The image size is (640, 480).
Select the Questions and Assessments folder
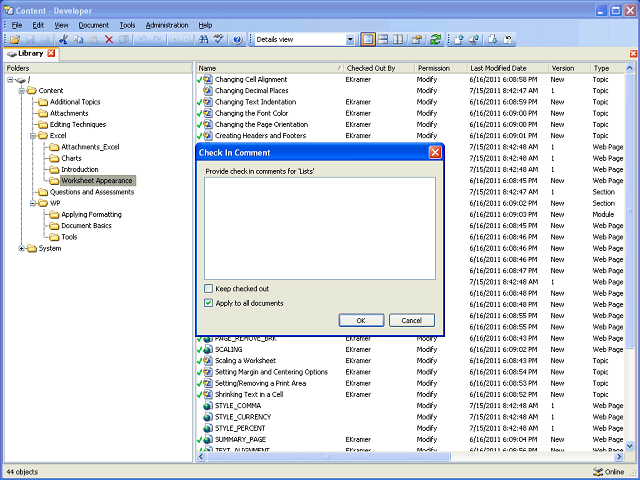point(92,192)
